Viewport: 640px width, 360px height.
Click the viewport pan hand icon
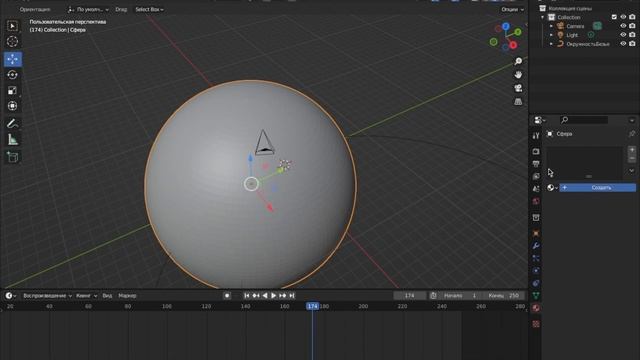[518, 75]
